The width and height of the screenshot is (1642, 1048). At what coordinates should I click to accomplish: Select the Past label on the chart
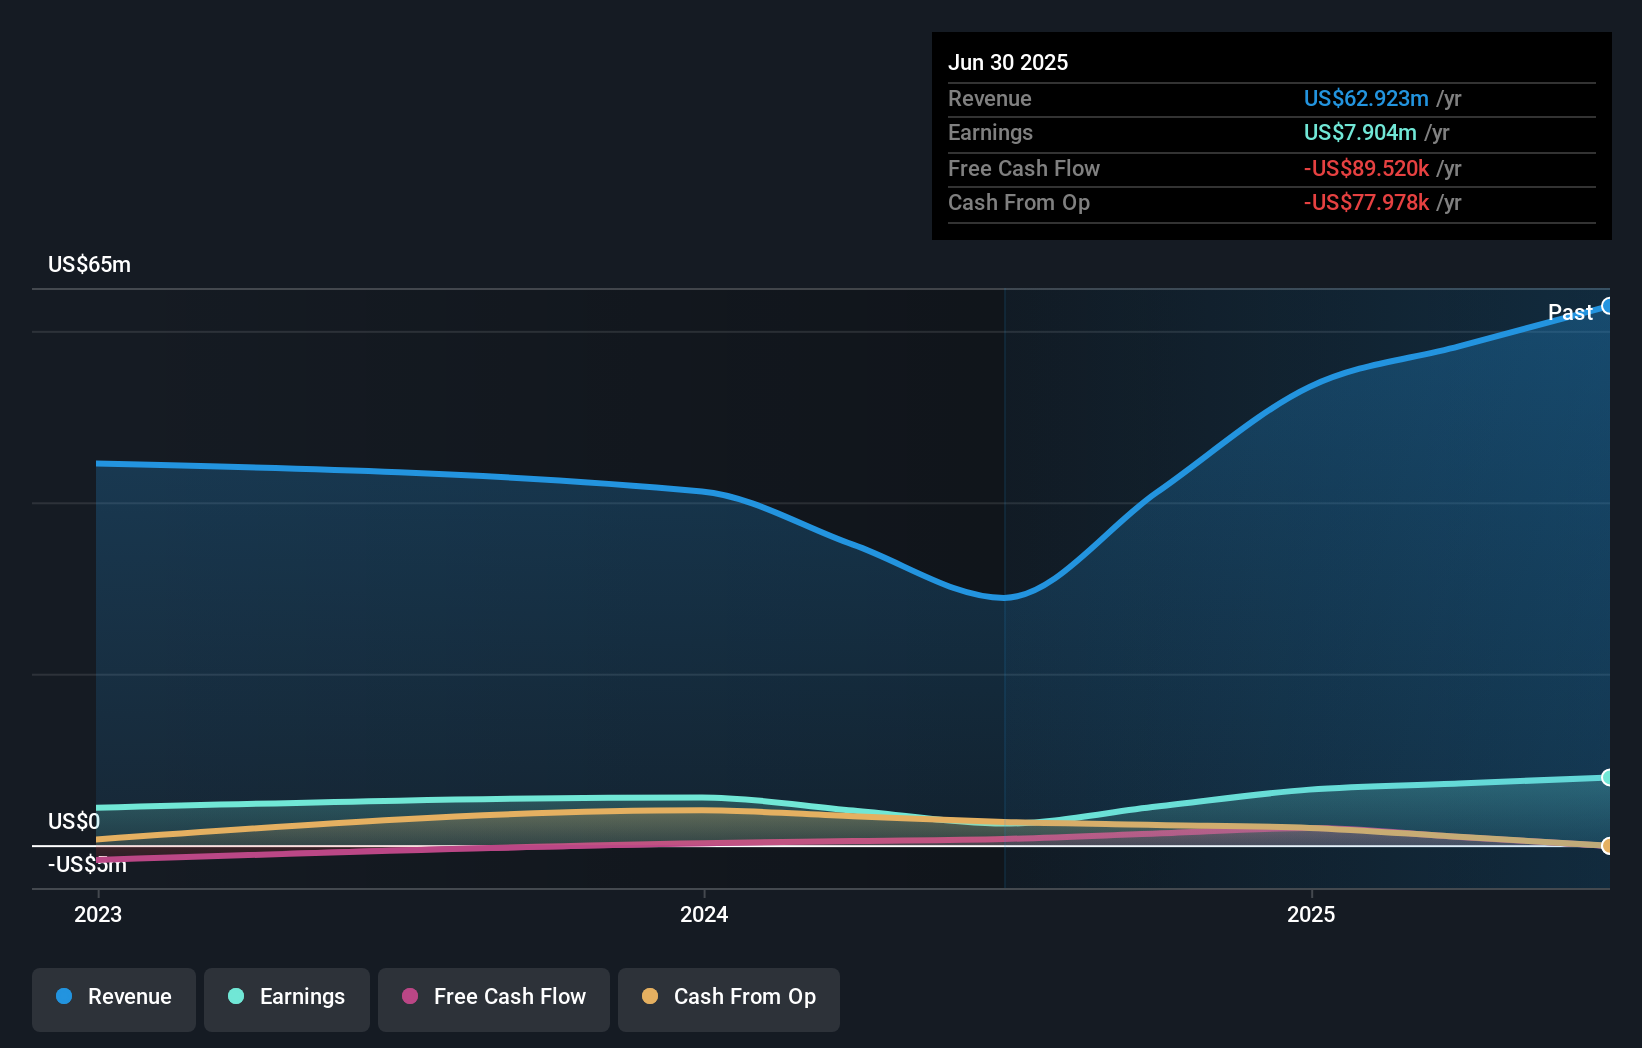(x=1569, y=312)
